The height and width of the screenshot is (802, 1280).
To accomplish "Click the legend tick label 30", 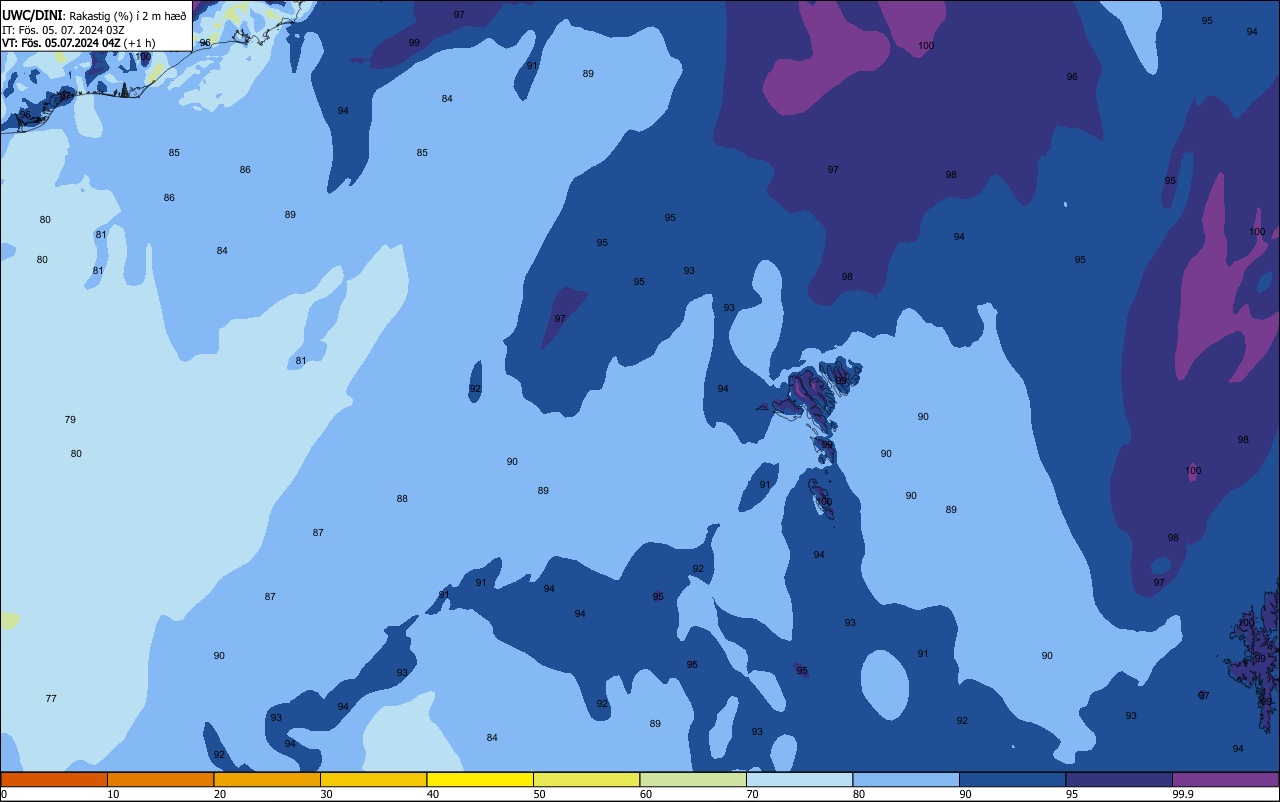I will coord(326,794).
